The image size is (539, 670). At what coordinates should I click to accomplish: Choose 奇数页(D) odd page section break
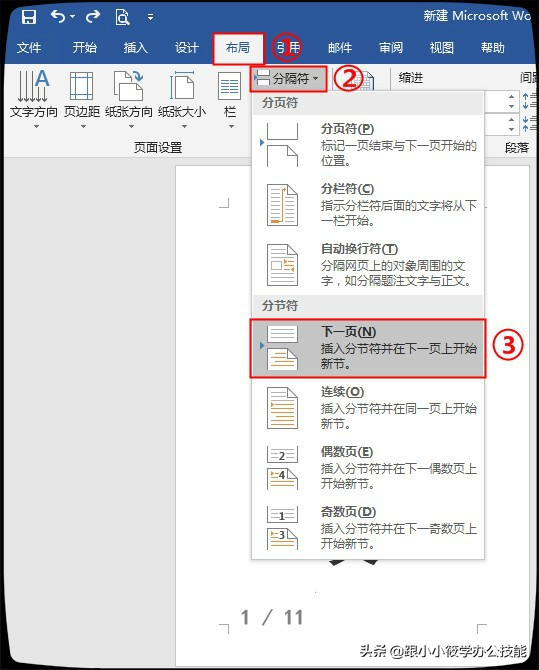[368, 528]
